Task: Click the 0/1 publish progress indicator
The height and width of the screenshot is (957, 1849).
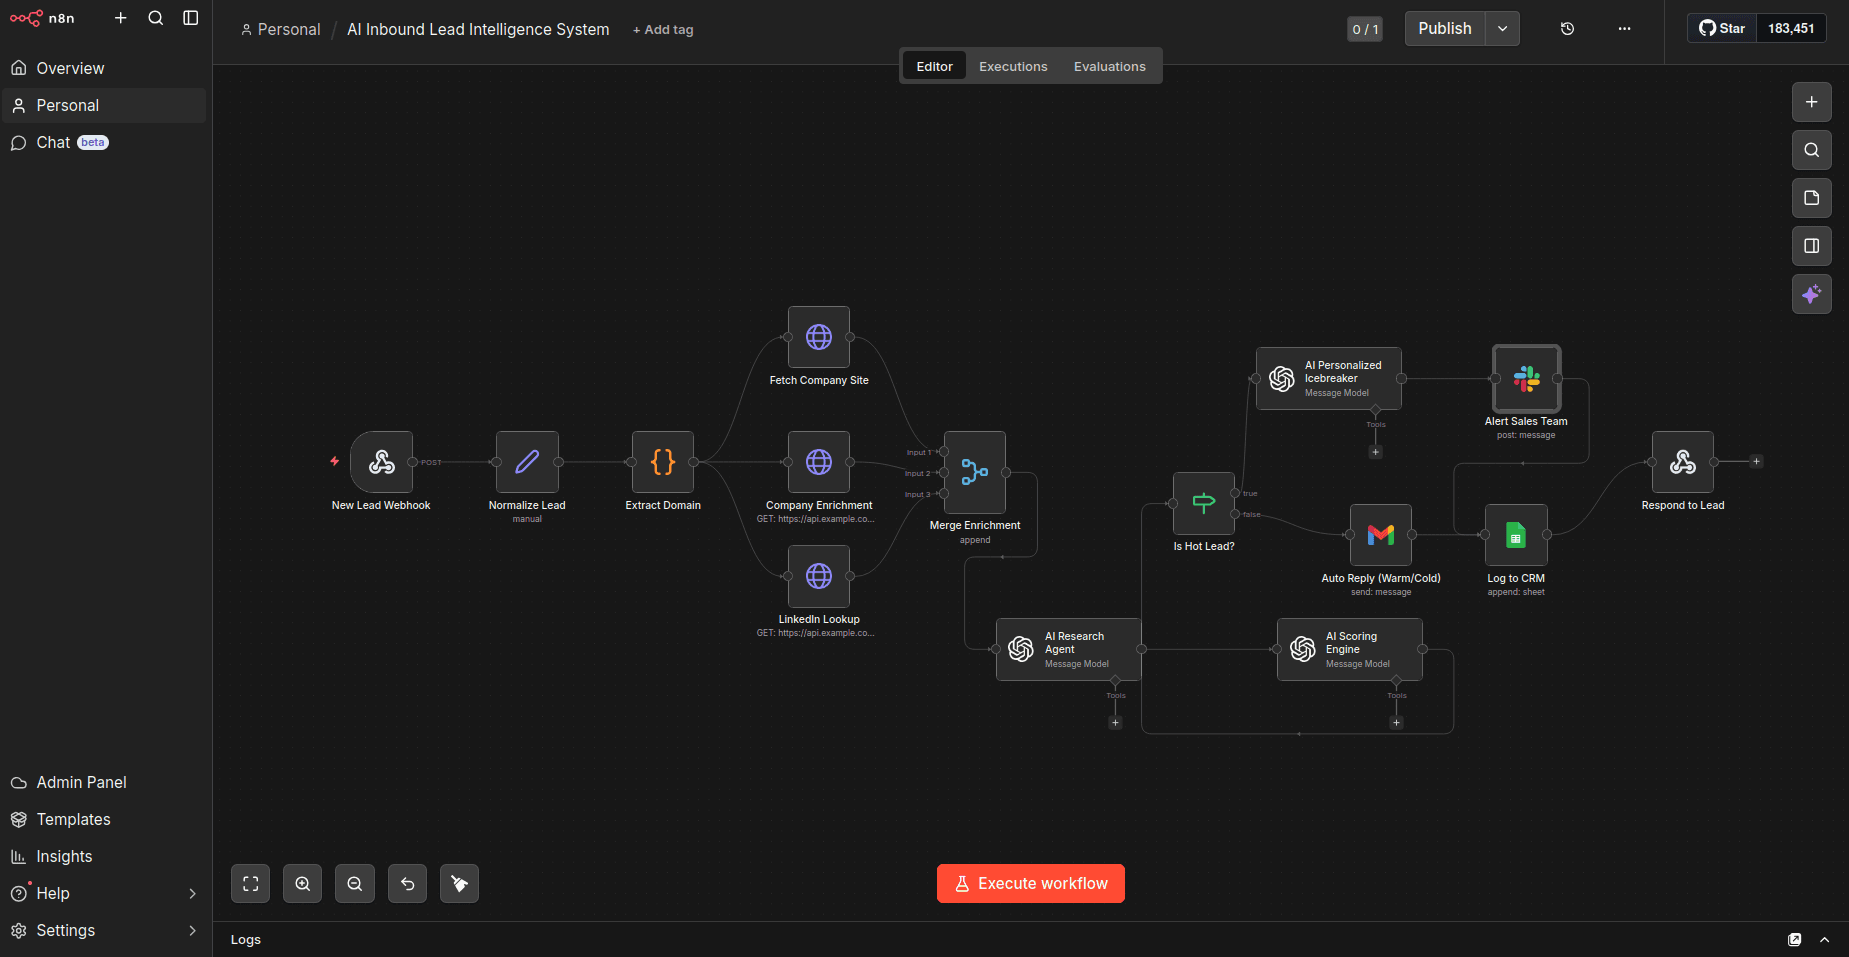Action: (x=1365, y=29)
